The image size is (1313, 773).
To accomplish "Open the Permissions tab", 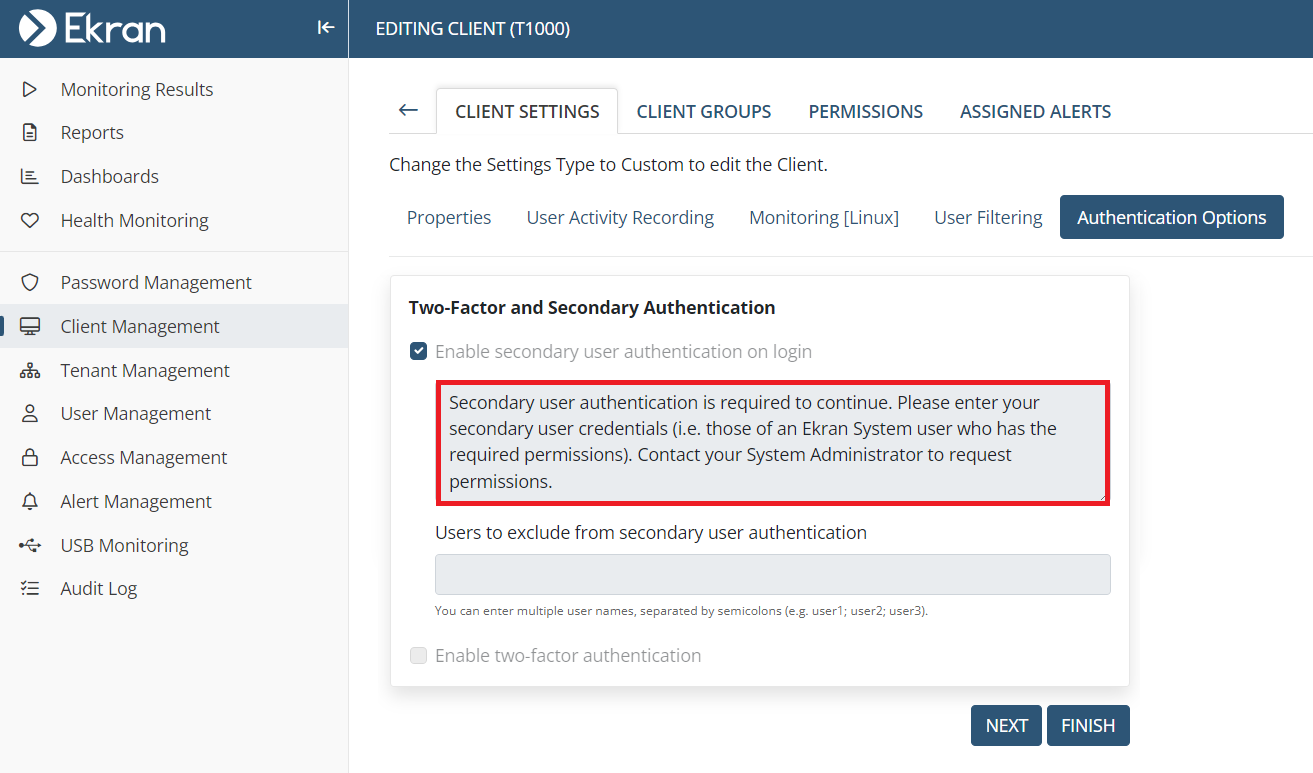I will 865,111.
